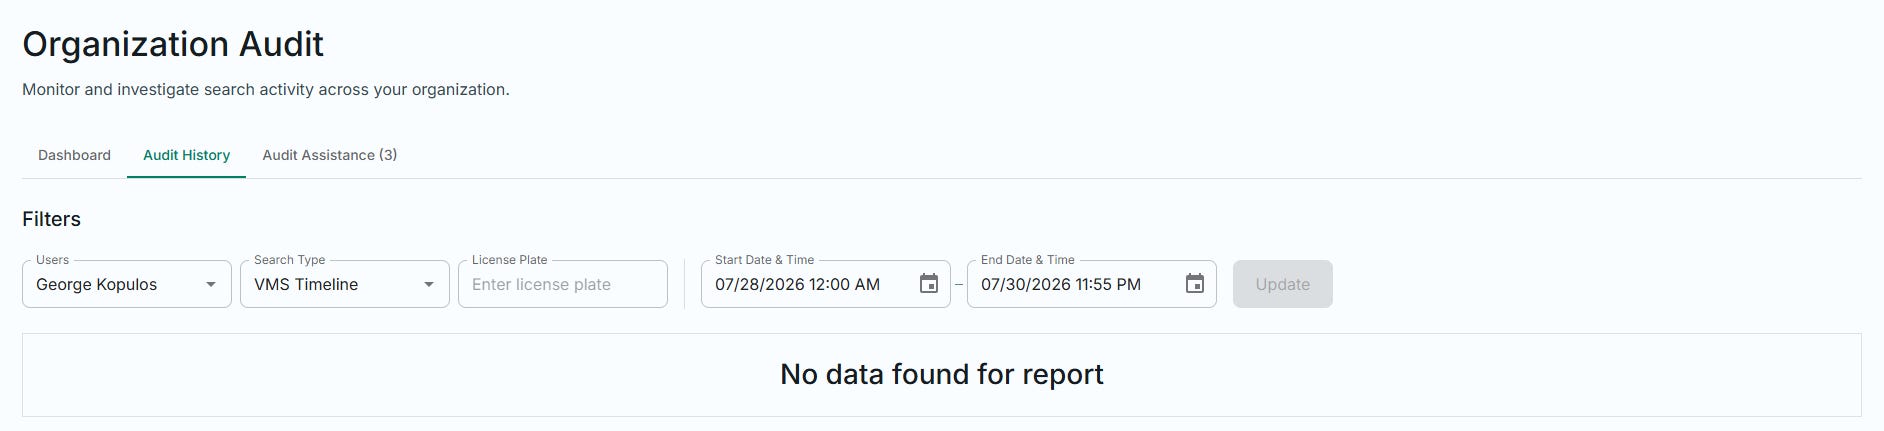
Task: Open the Audit Assistance (3) tab
Action: point(330,155)
